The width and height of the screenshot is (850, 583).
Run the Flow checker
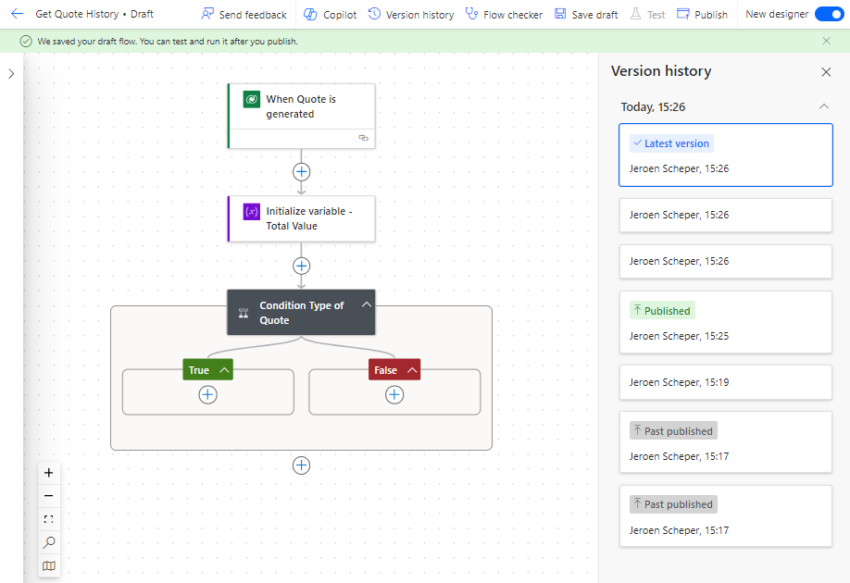click(x=504, y=14)
